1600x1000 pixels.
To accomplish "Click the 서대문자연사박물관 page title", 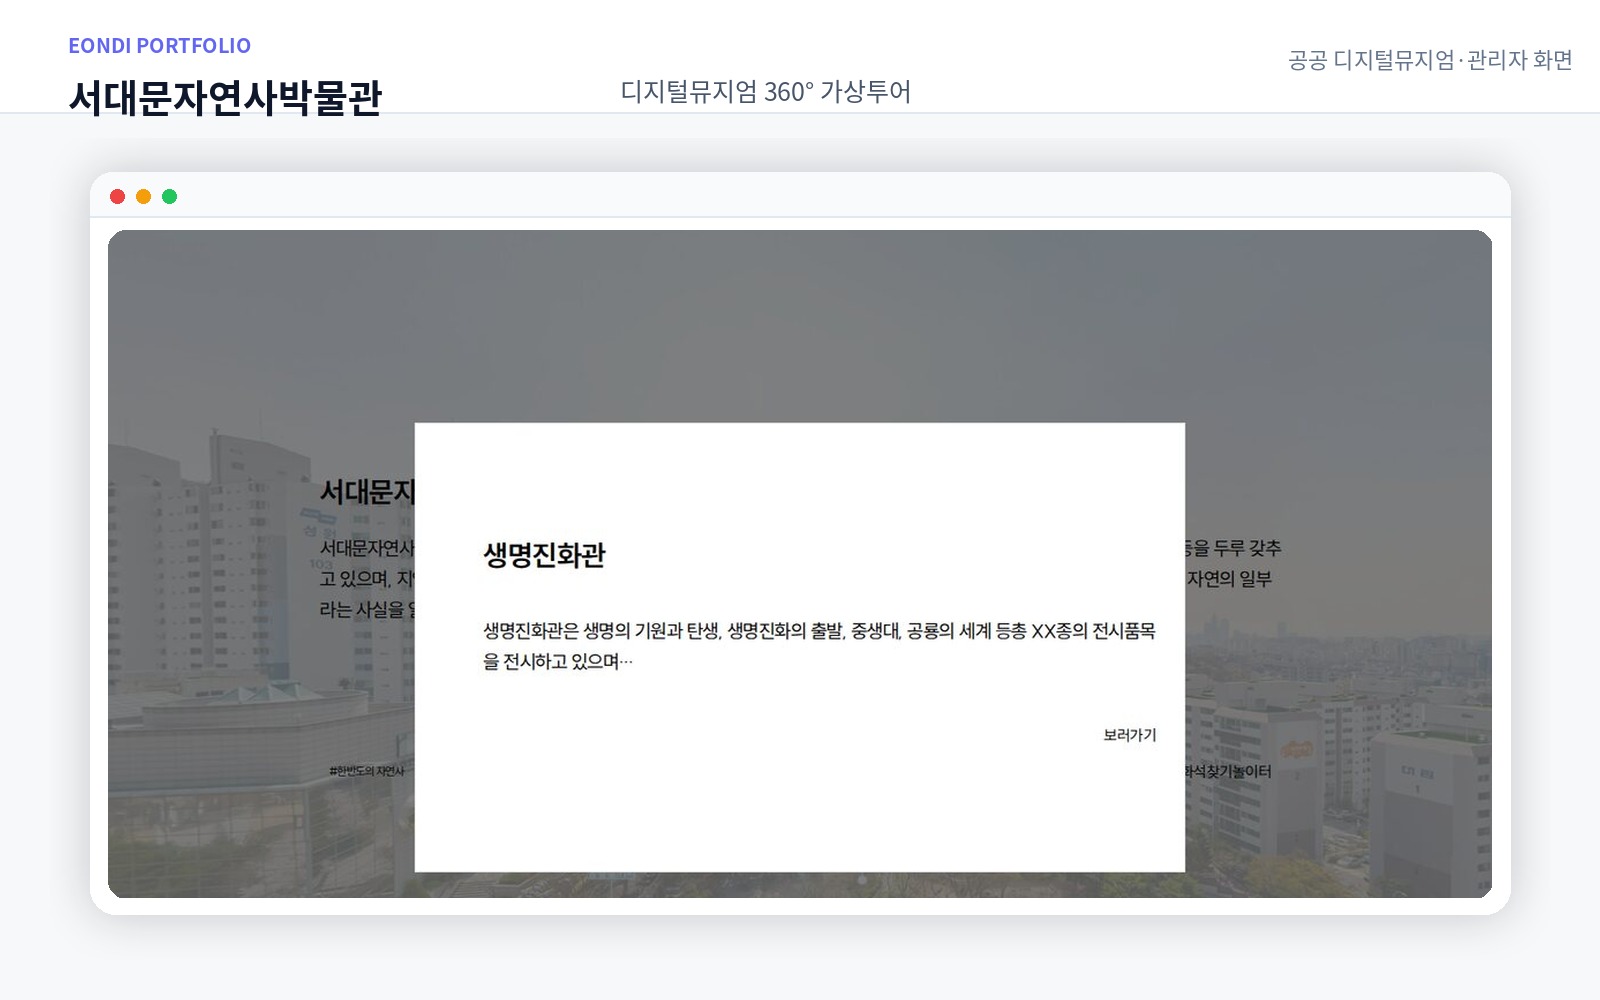I will tap(225, 98).
